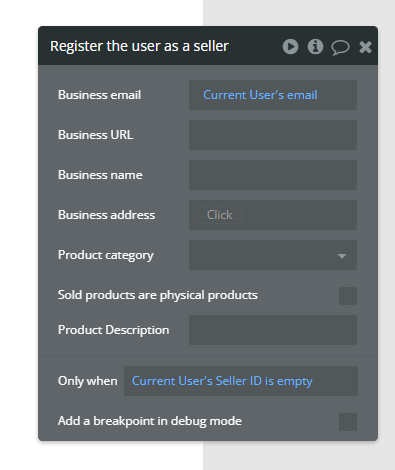The height and width of the screenshot is (470, 395).
Task: Toggle Sold products are physical products checkbox
Action: click(348, 296)
